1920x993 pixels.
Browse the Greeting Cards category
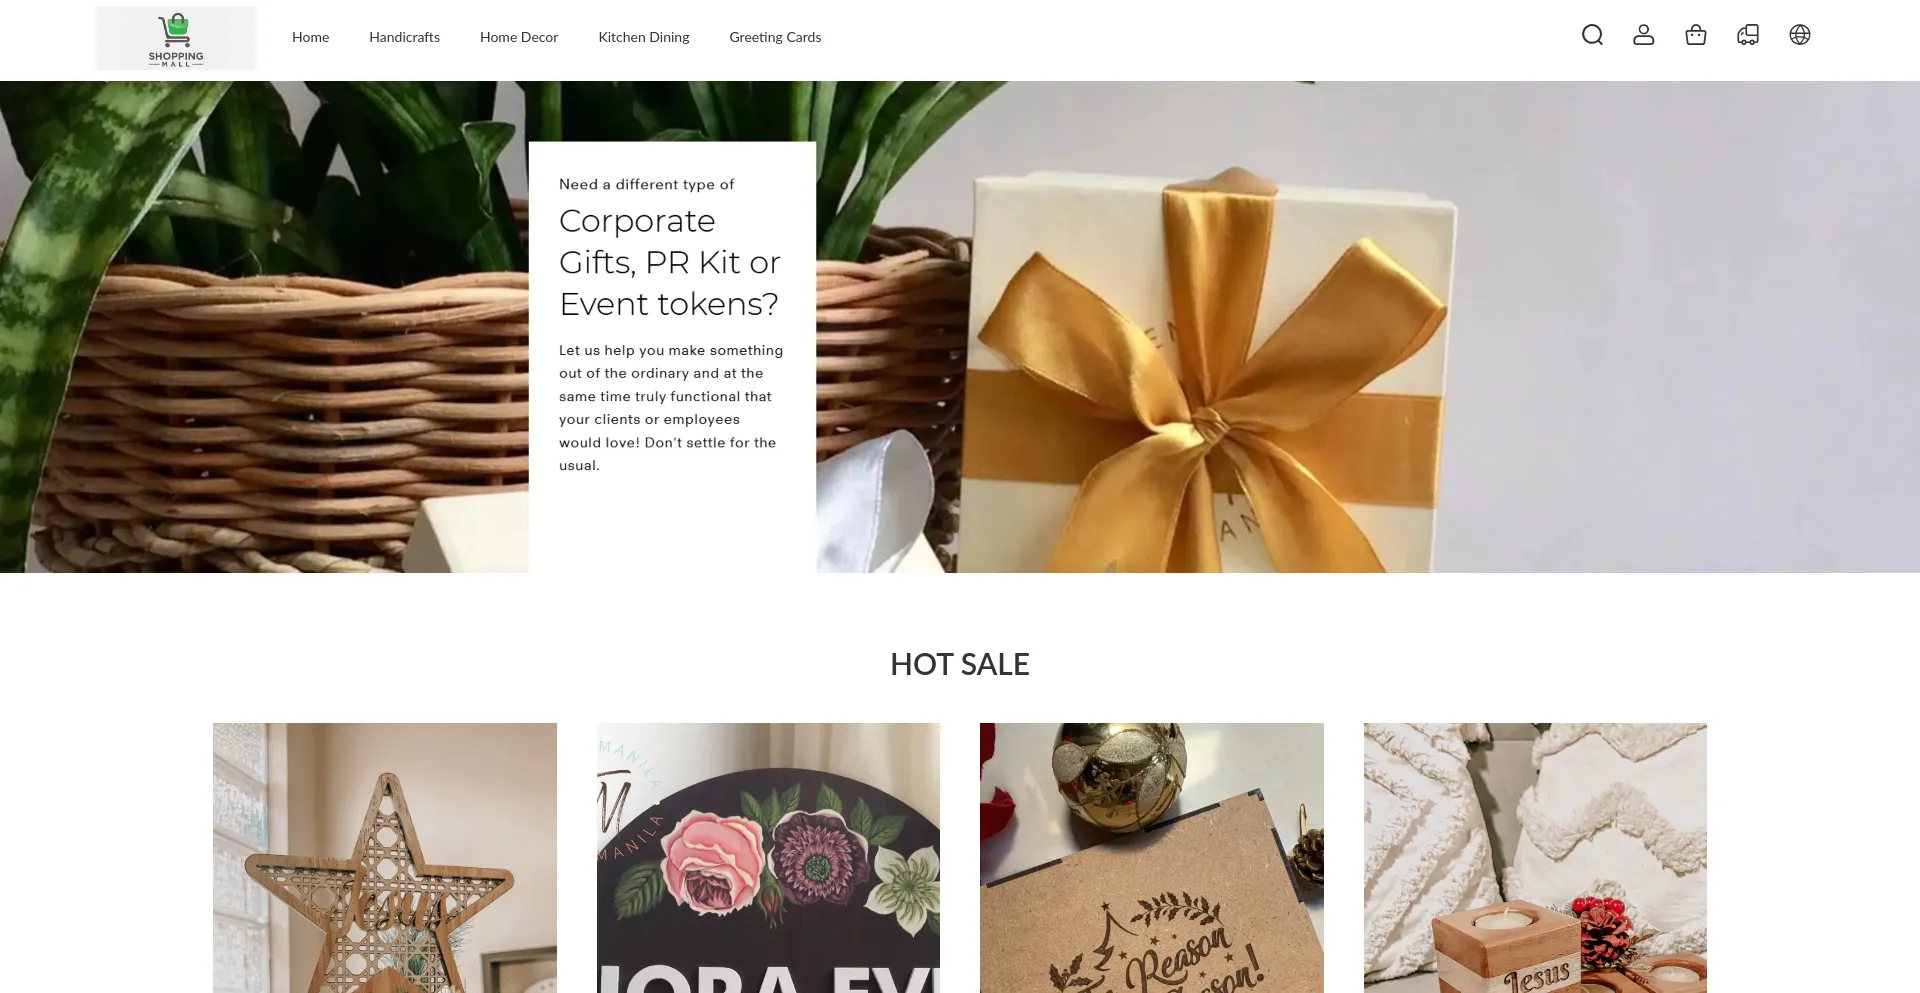point(775,37)
